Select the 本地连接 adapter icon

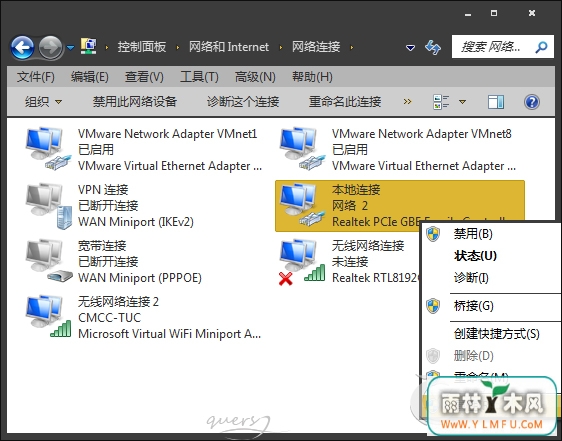pyautogui.click(x=303, y=205)
